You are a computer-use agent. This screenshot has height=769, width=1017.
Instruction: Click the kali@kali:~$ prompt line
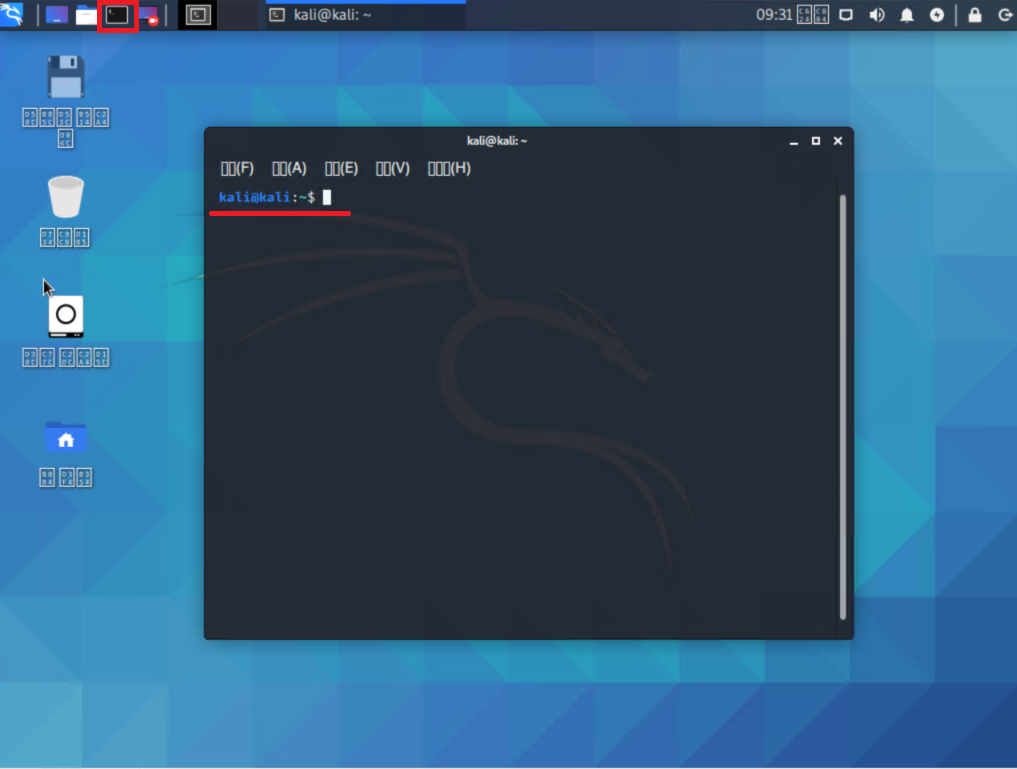pyautogui.click(x=274, y=197)
